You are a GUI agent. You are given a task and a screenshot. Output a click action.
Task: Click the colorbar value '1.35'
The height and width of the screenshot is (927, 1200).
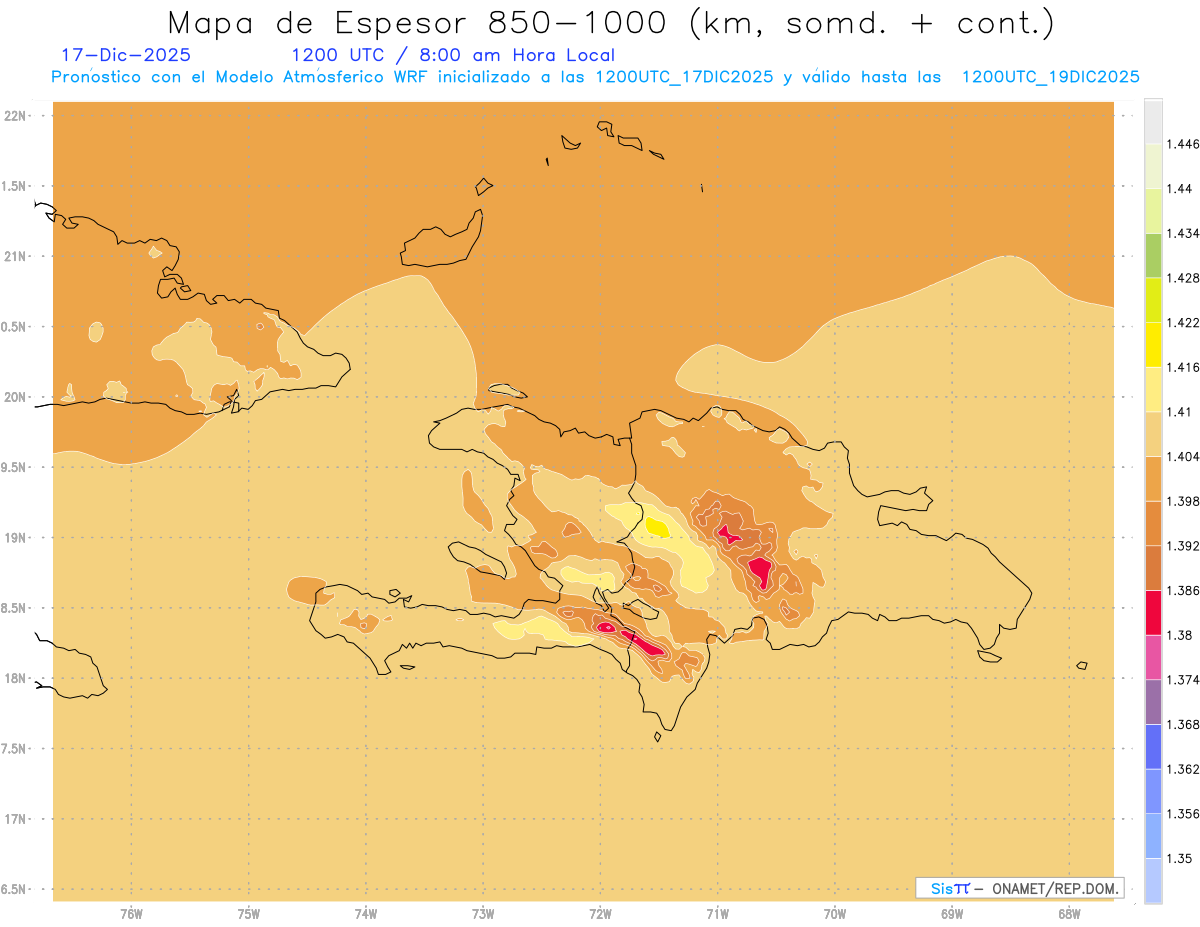(x=1181, y=858)
